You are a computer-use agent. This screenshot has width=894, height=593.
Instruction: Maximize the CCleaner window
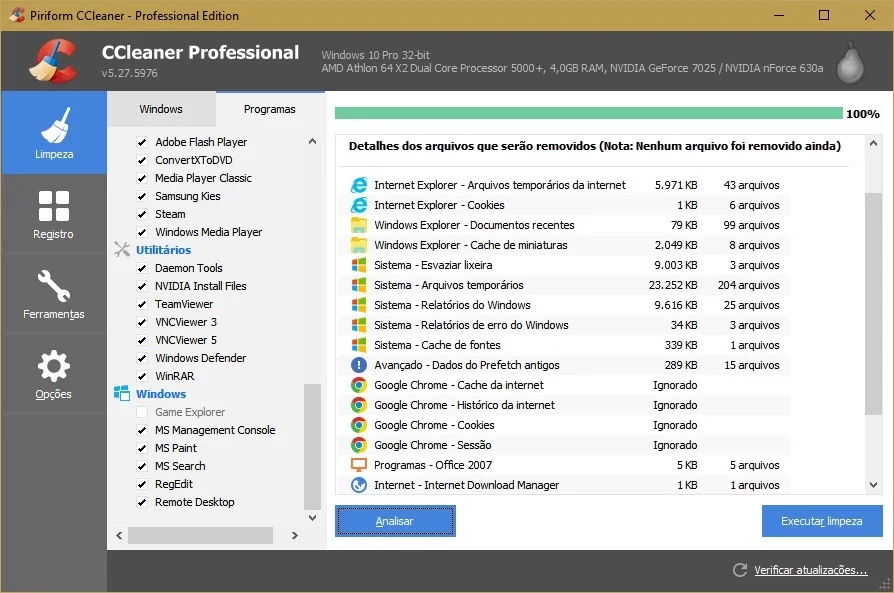coord(824,15)
